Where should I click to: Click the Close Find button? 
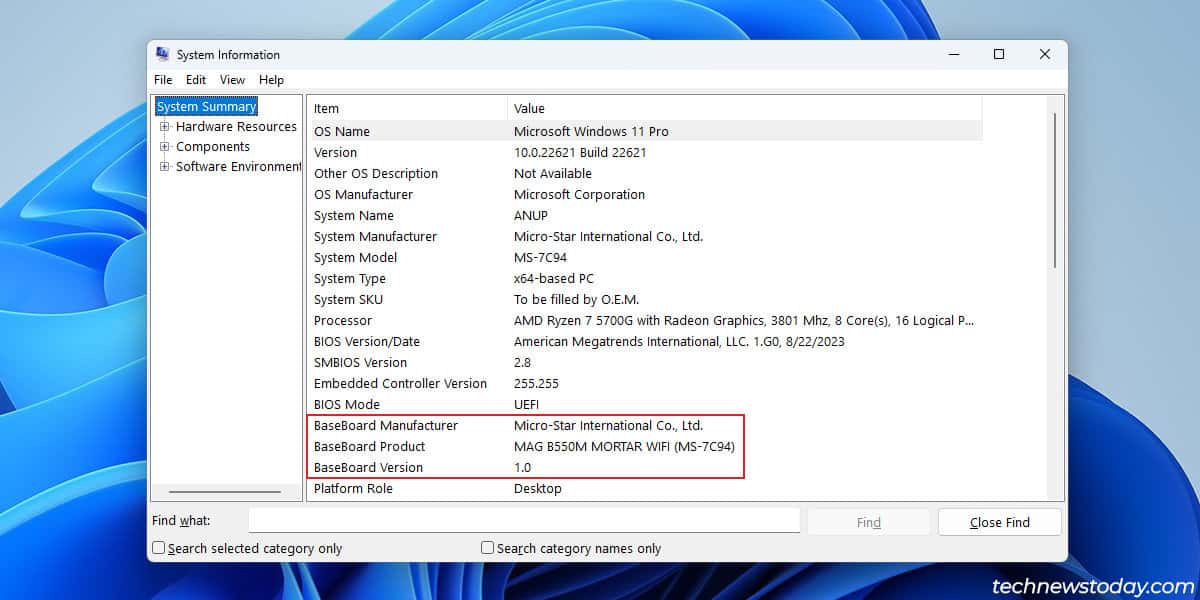tap(999, 521)
